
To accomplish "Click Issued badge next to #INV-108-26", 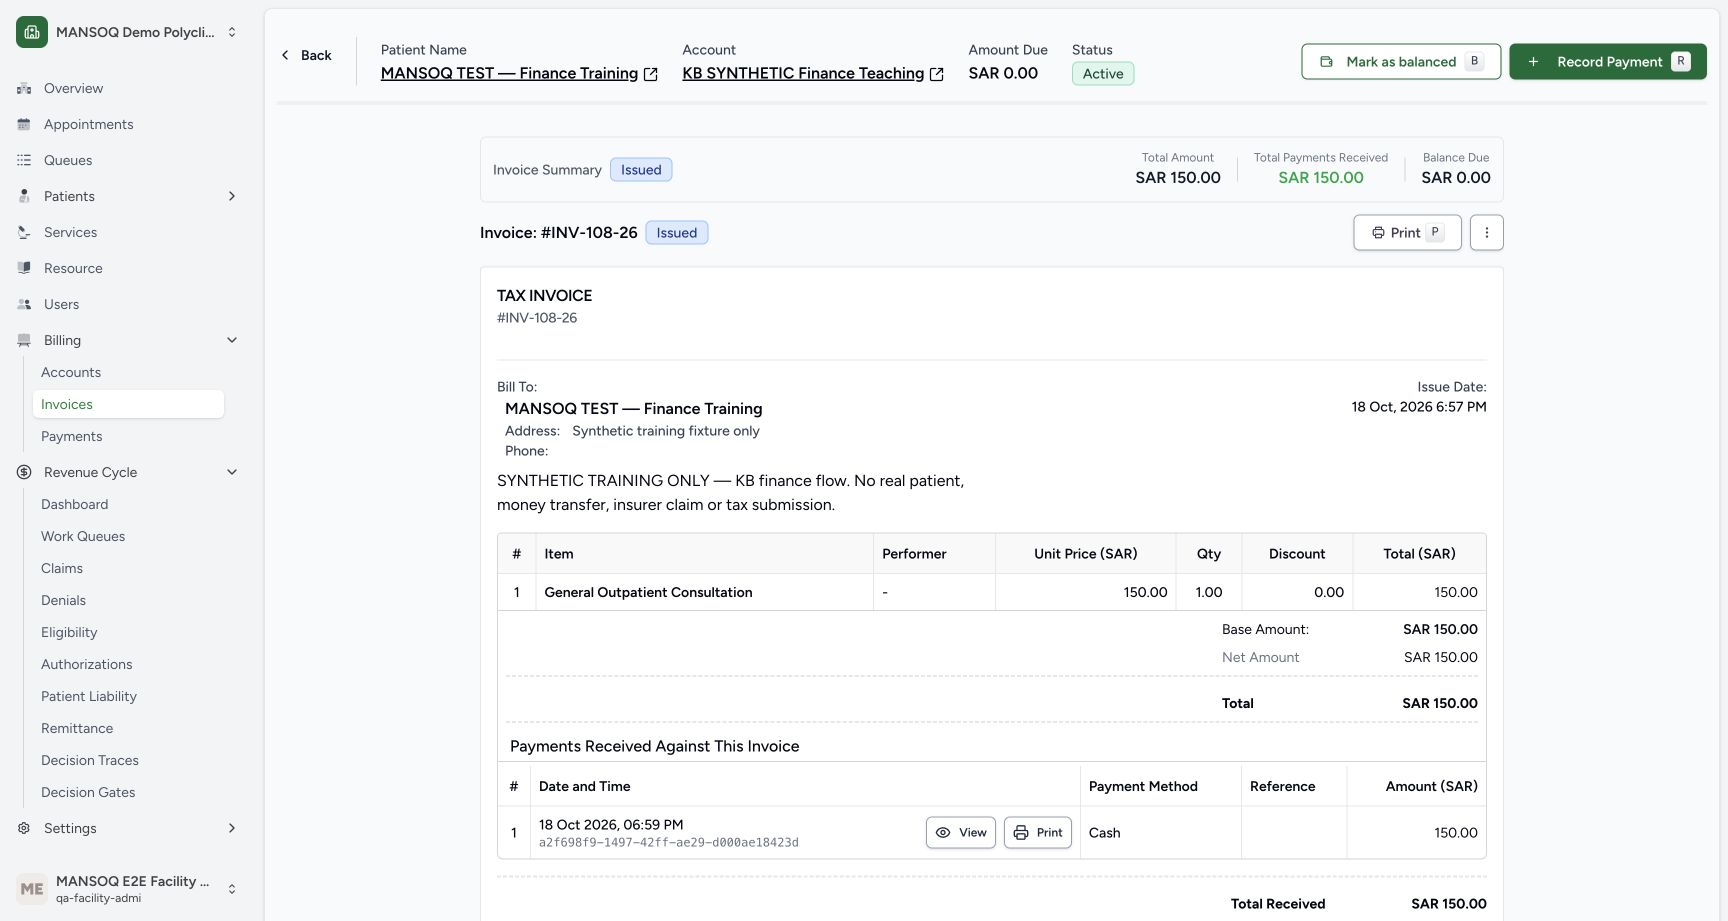I will (x=677, y=233).
